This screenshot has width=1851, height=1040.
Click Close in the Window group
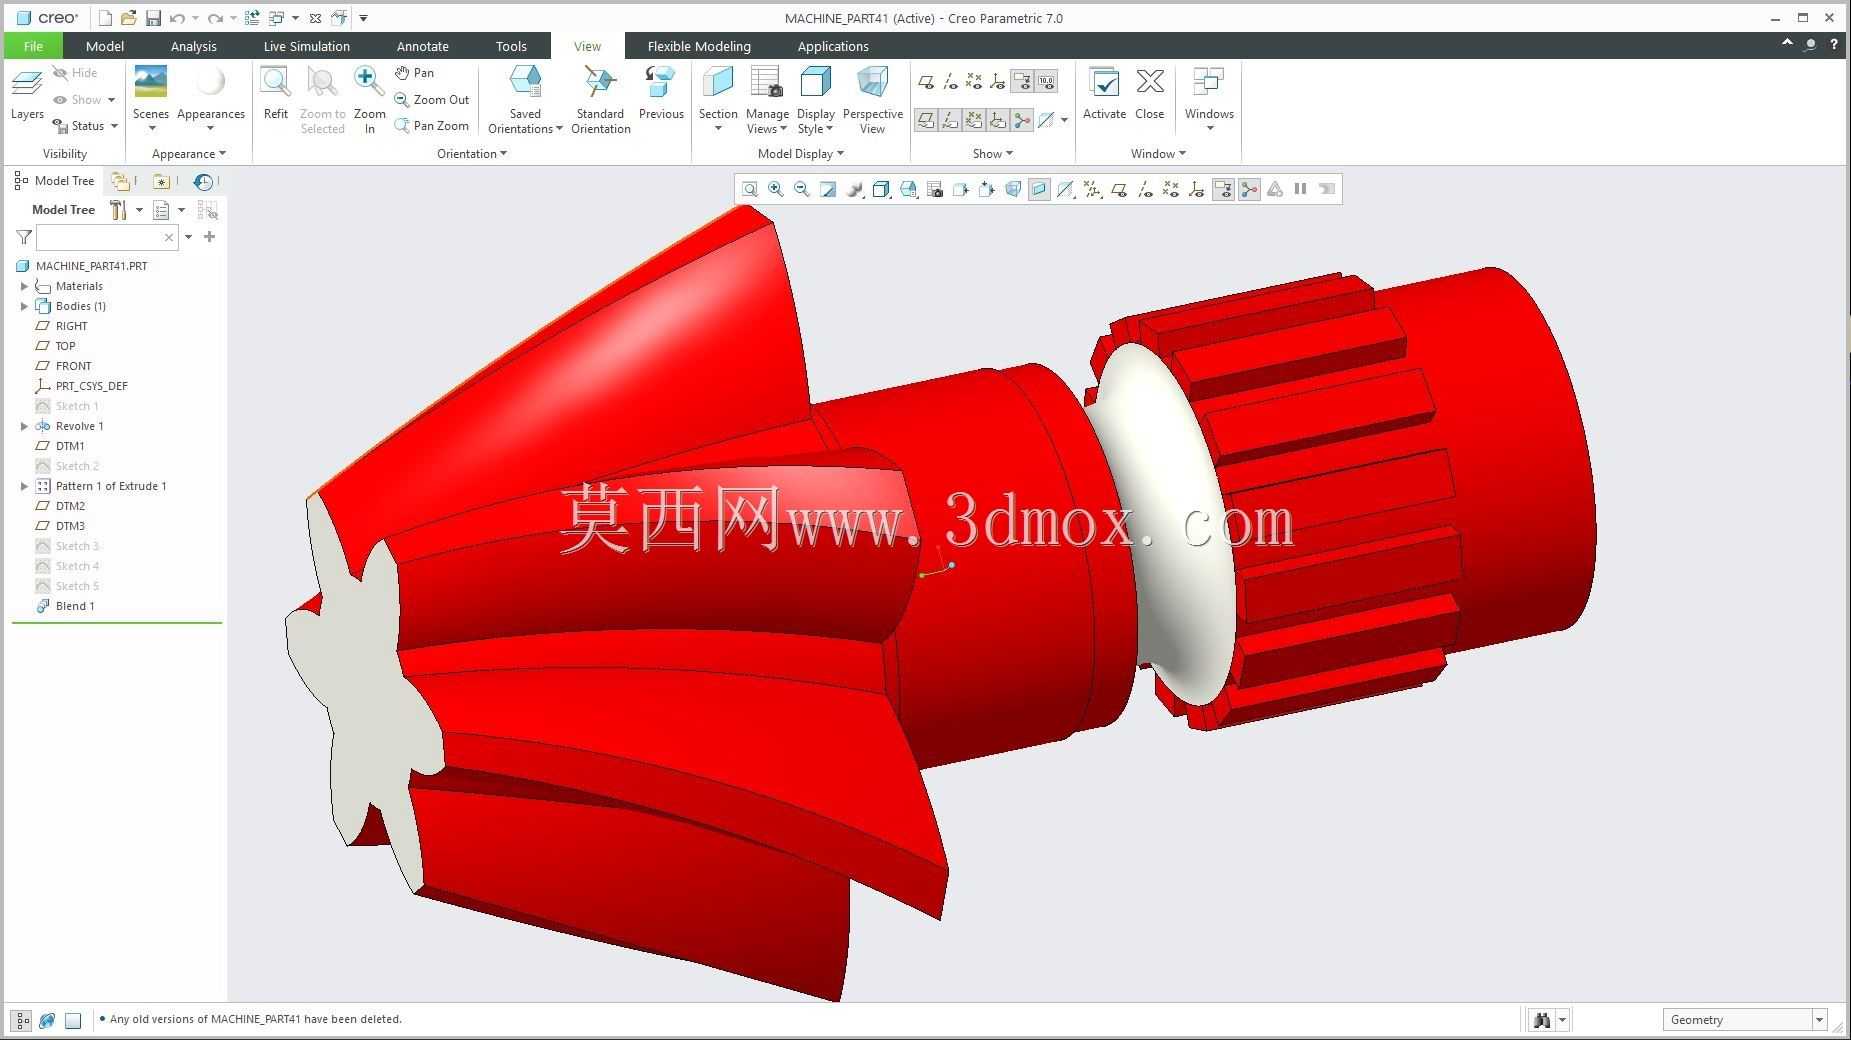pyautogui.click(x=1149, y=93)
